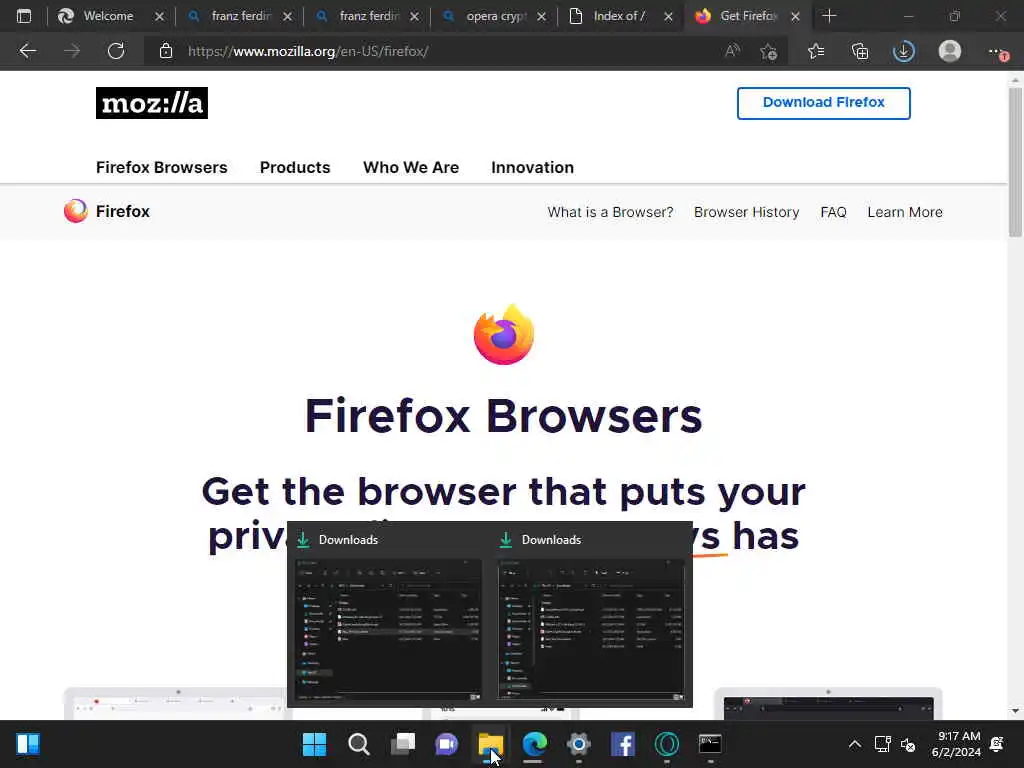Open Edge Settings and more menu
1024x768 pixels.
point(997,51)
